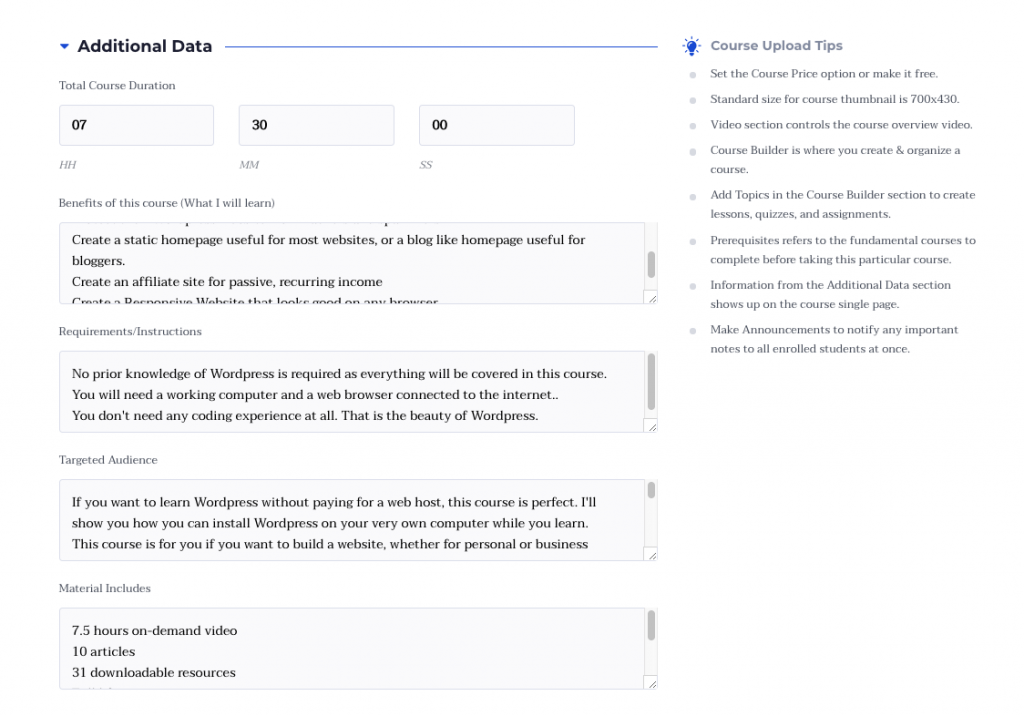
Task: Edit the seconds field showing 00
Action: click(x=497, y=125)
